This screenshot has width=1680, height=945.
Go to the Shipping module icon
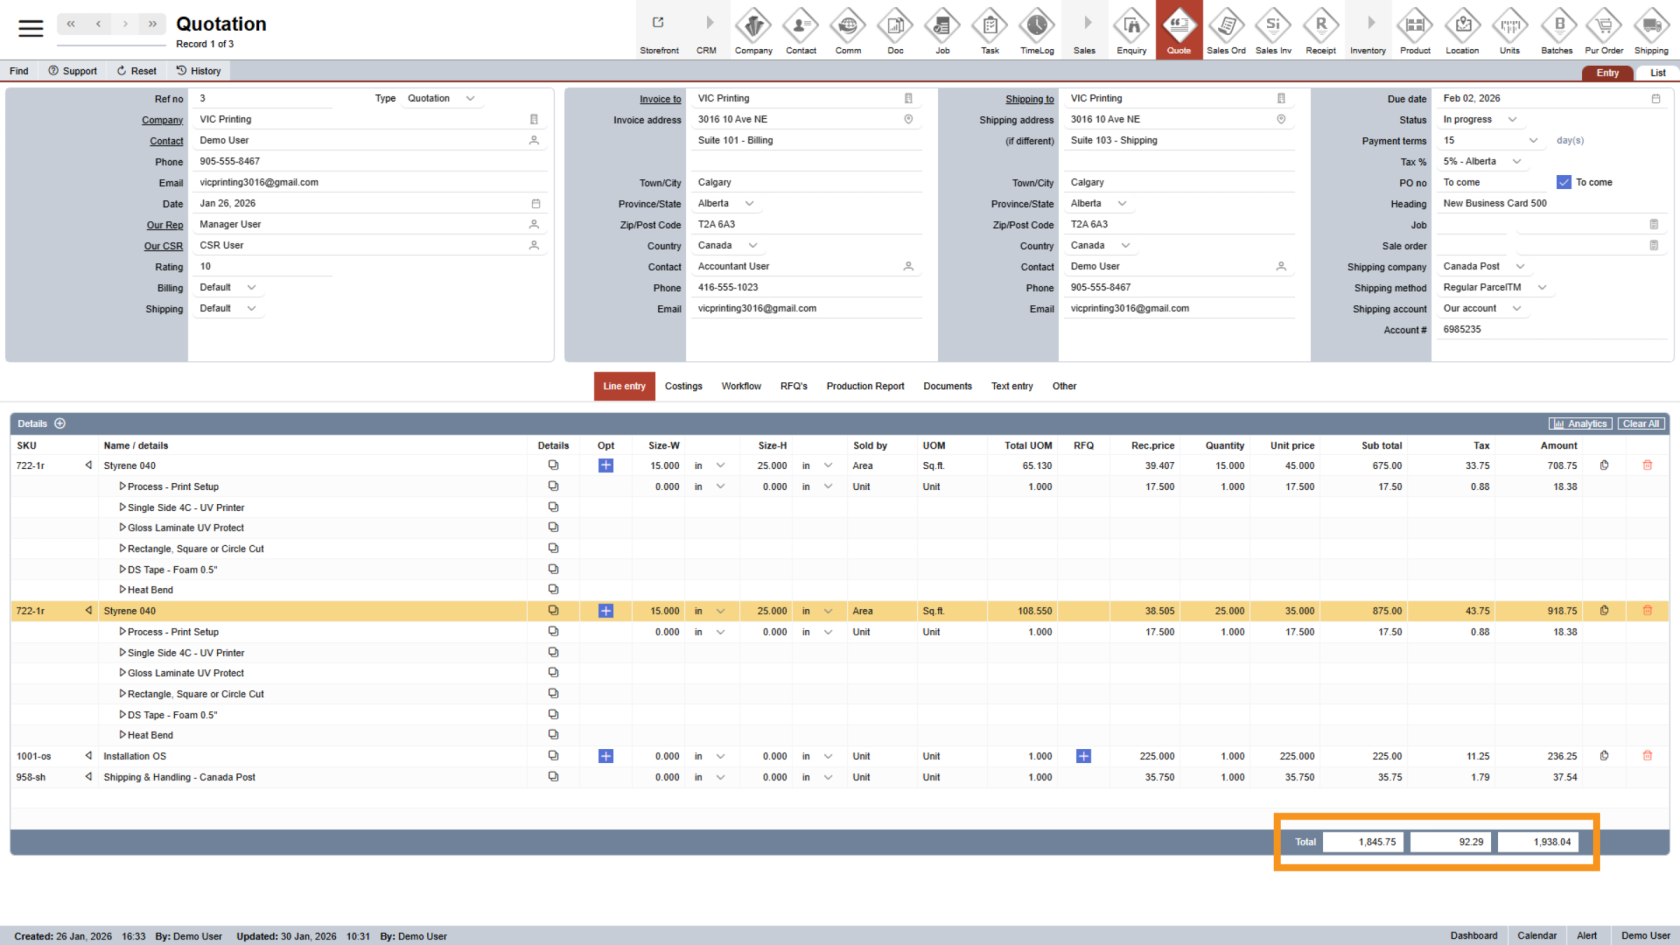point(1651,30)
